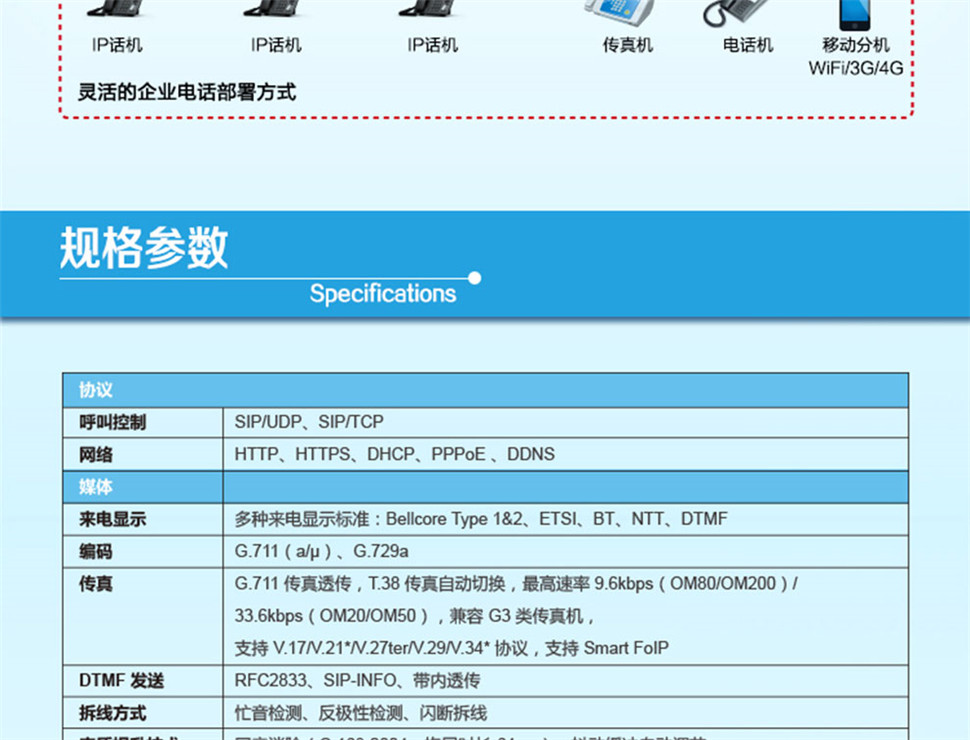Select the 协议 table section header
Screen dimensions: 970x740
(96, 390)
